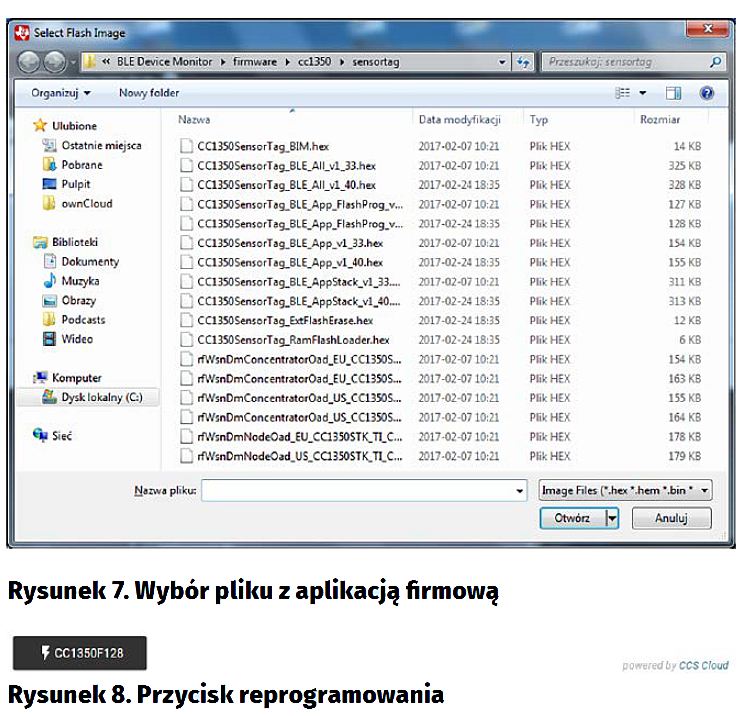Click the Nowy folder toolbar button

(x=149, y=93)
